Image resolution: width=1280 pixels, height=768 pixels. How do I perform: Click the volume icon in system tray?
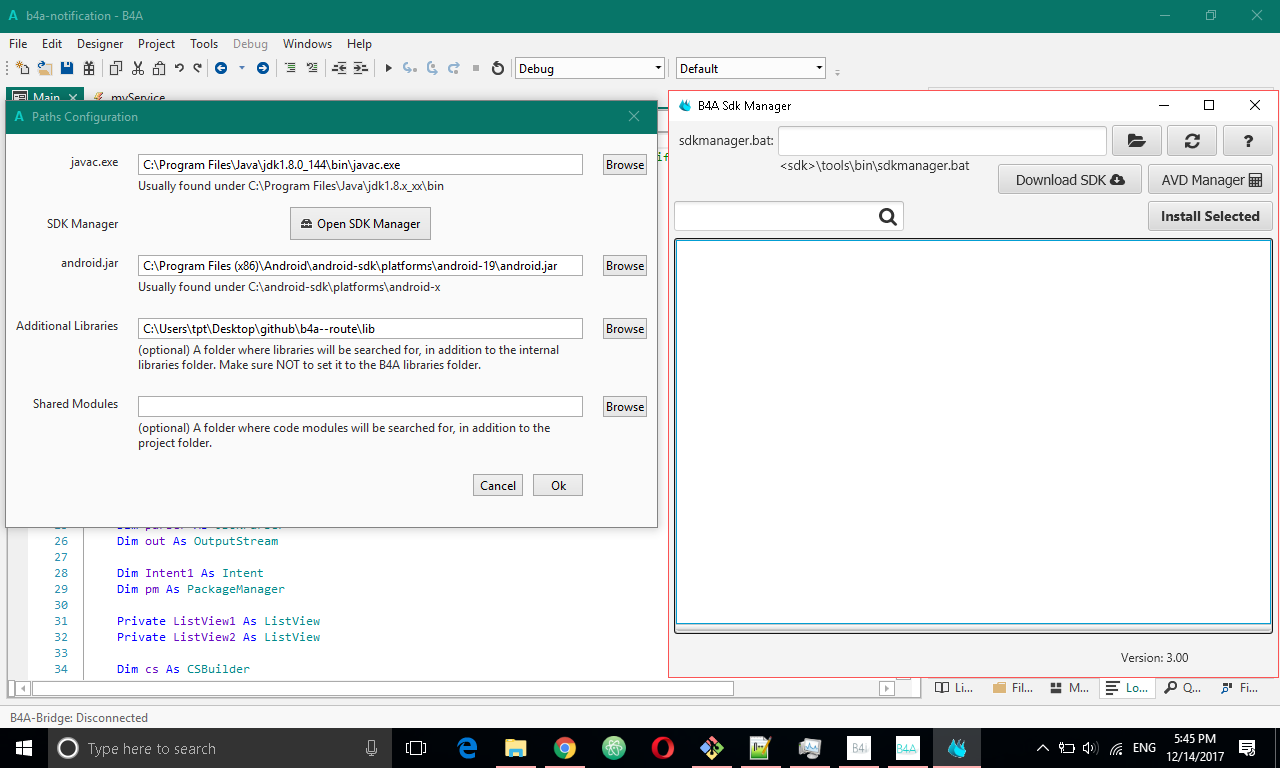(1090, 748)
